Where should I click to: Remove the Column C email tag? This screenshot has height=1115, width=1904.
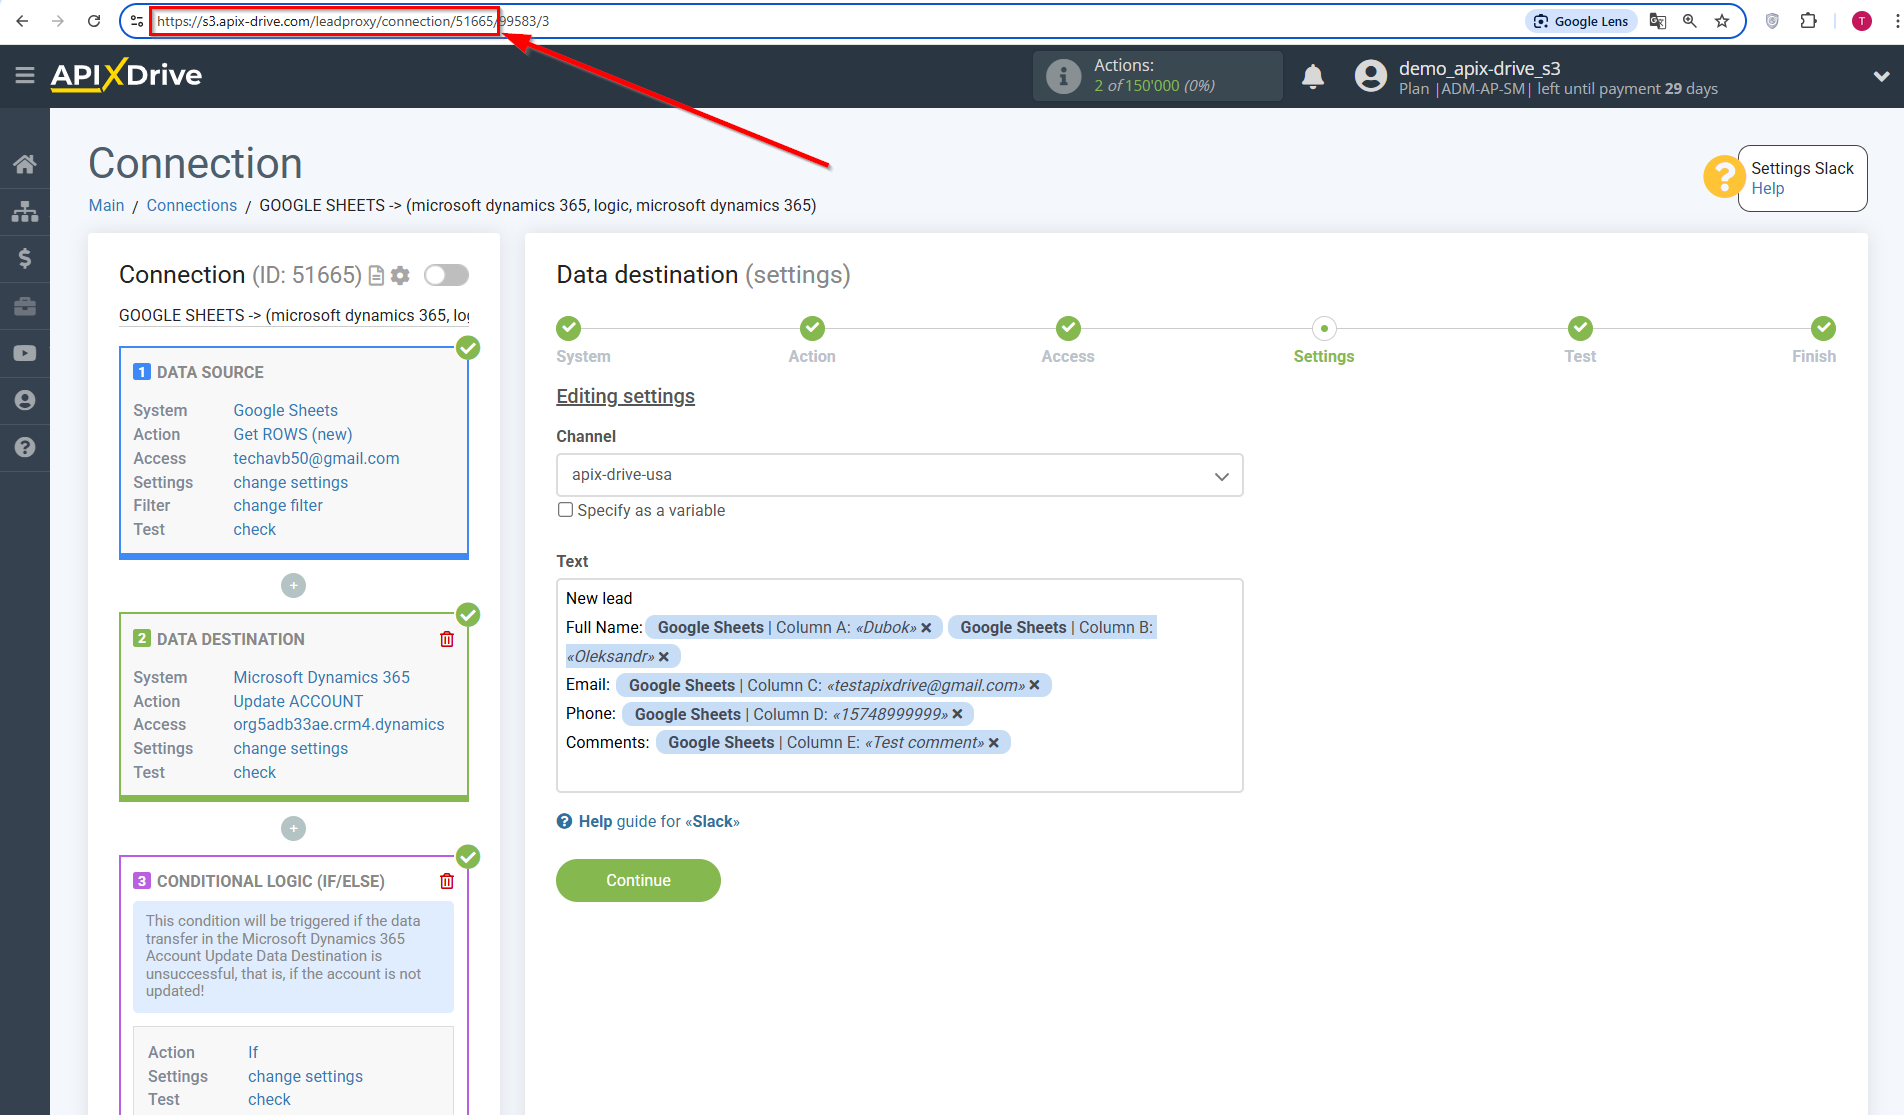coord(1034,685)
